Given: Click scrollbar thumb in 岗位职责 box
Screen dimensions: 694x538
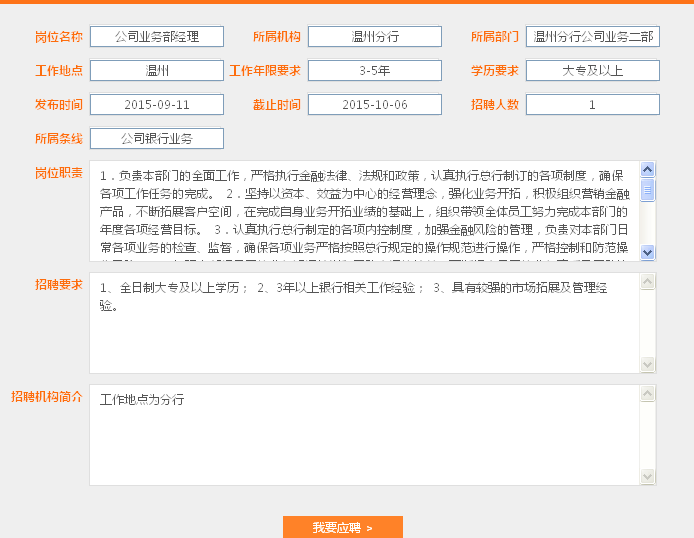Looking at the screenshot, I should pyautogui.click(x=647, y=190).
